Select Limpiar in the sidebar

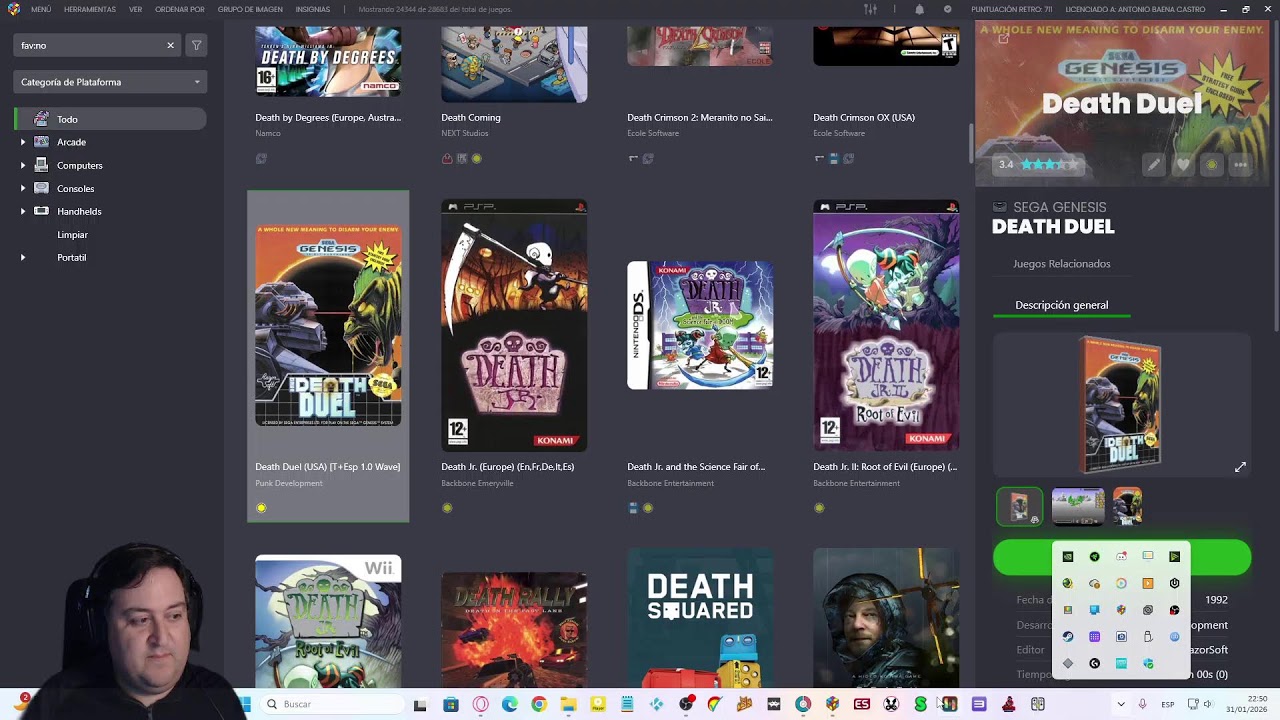pos(72,234)
